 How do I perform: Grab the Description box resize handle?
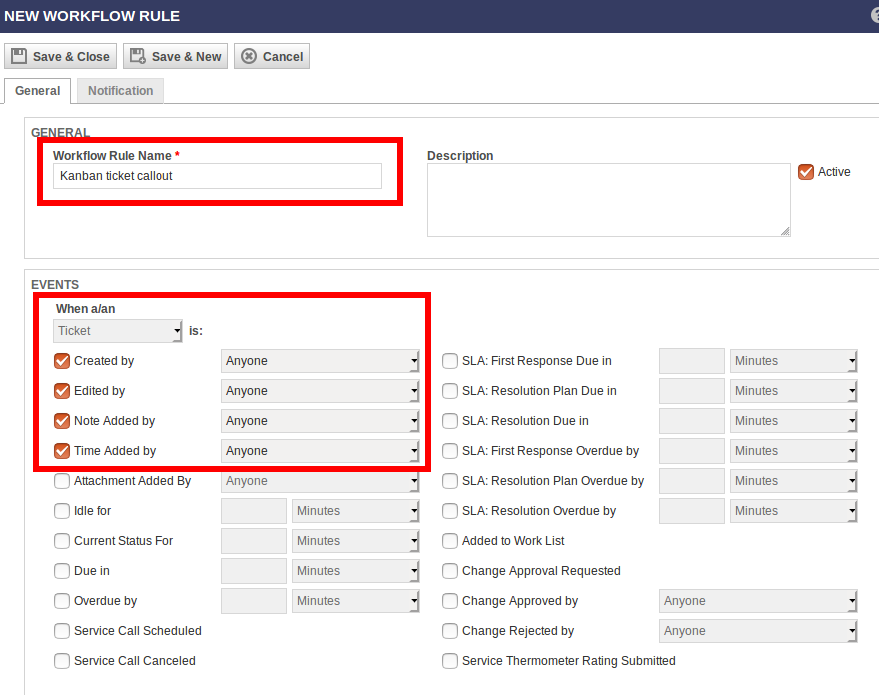[x=785, y=231]
